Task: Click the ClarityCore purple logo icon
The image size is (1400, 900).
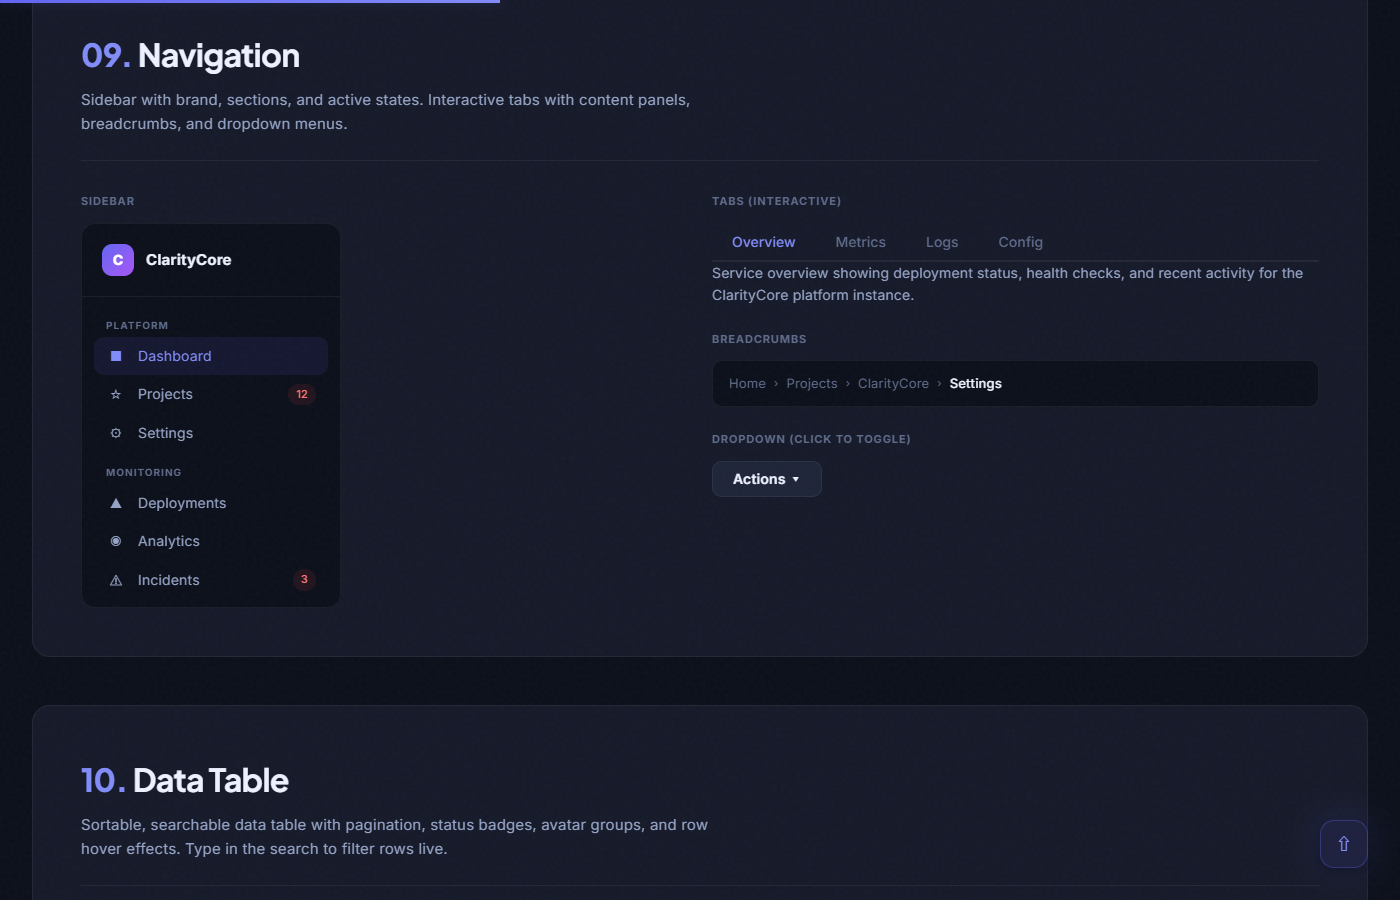Action: tap(118, 260)
